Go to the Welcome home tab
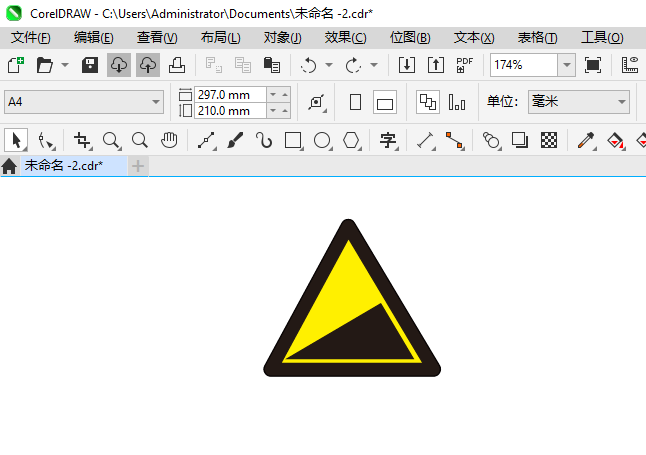The width and height of the screenshot is (646, 455). pos(9,166)
